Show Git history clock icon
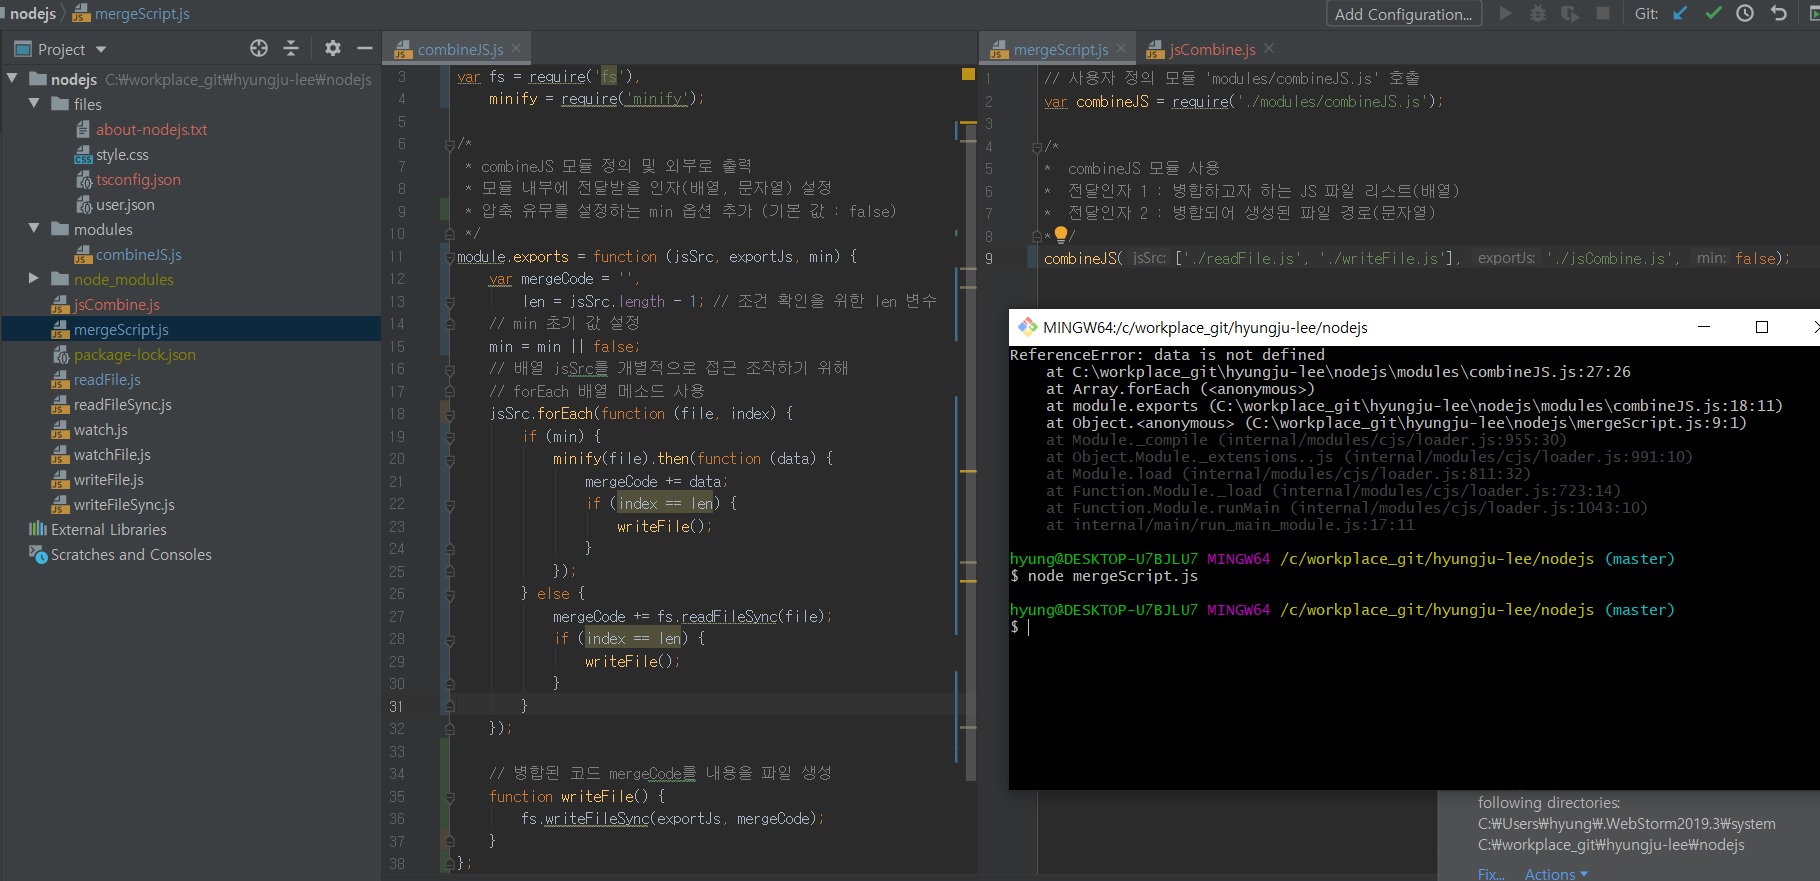 [1745, 13]
